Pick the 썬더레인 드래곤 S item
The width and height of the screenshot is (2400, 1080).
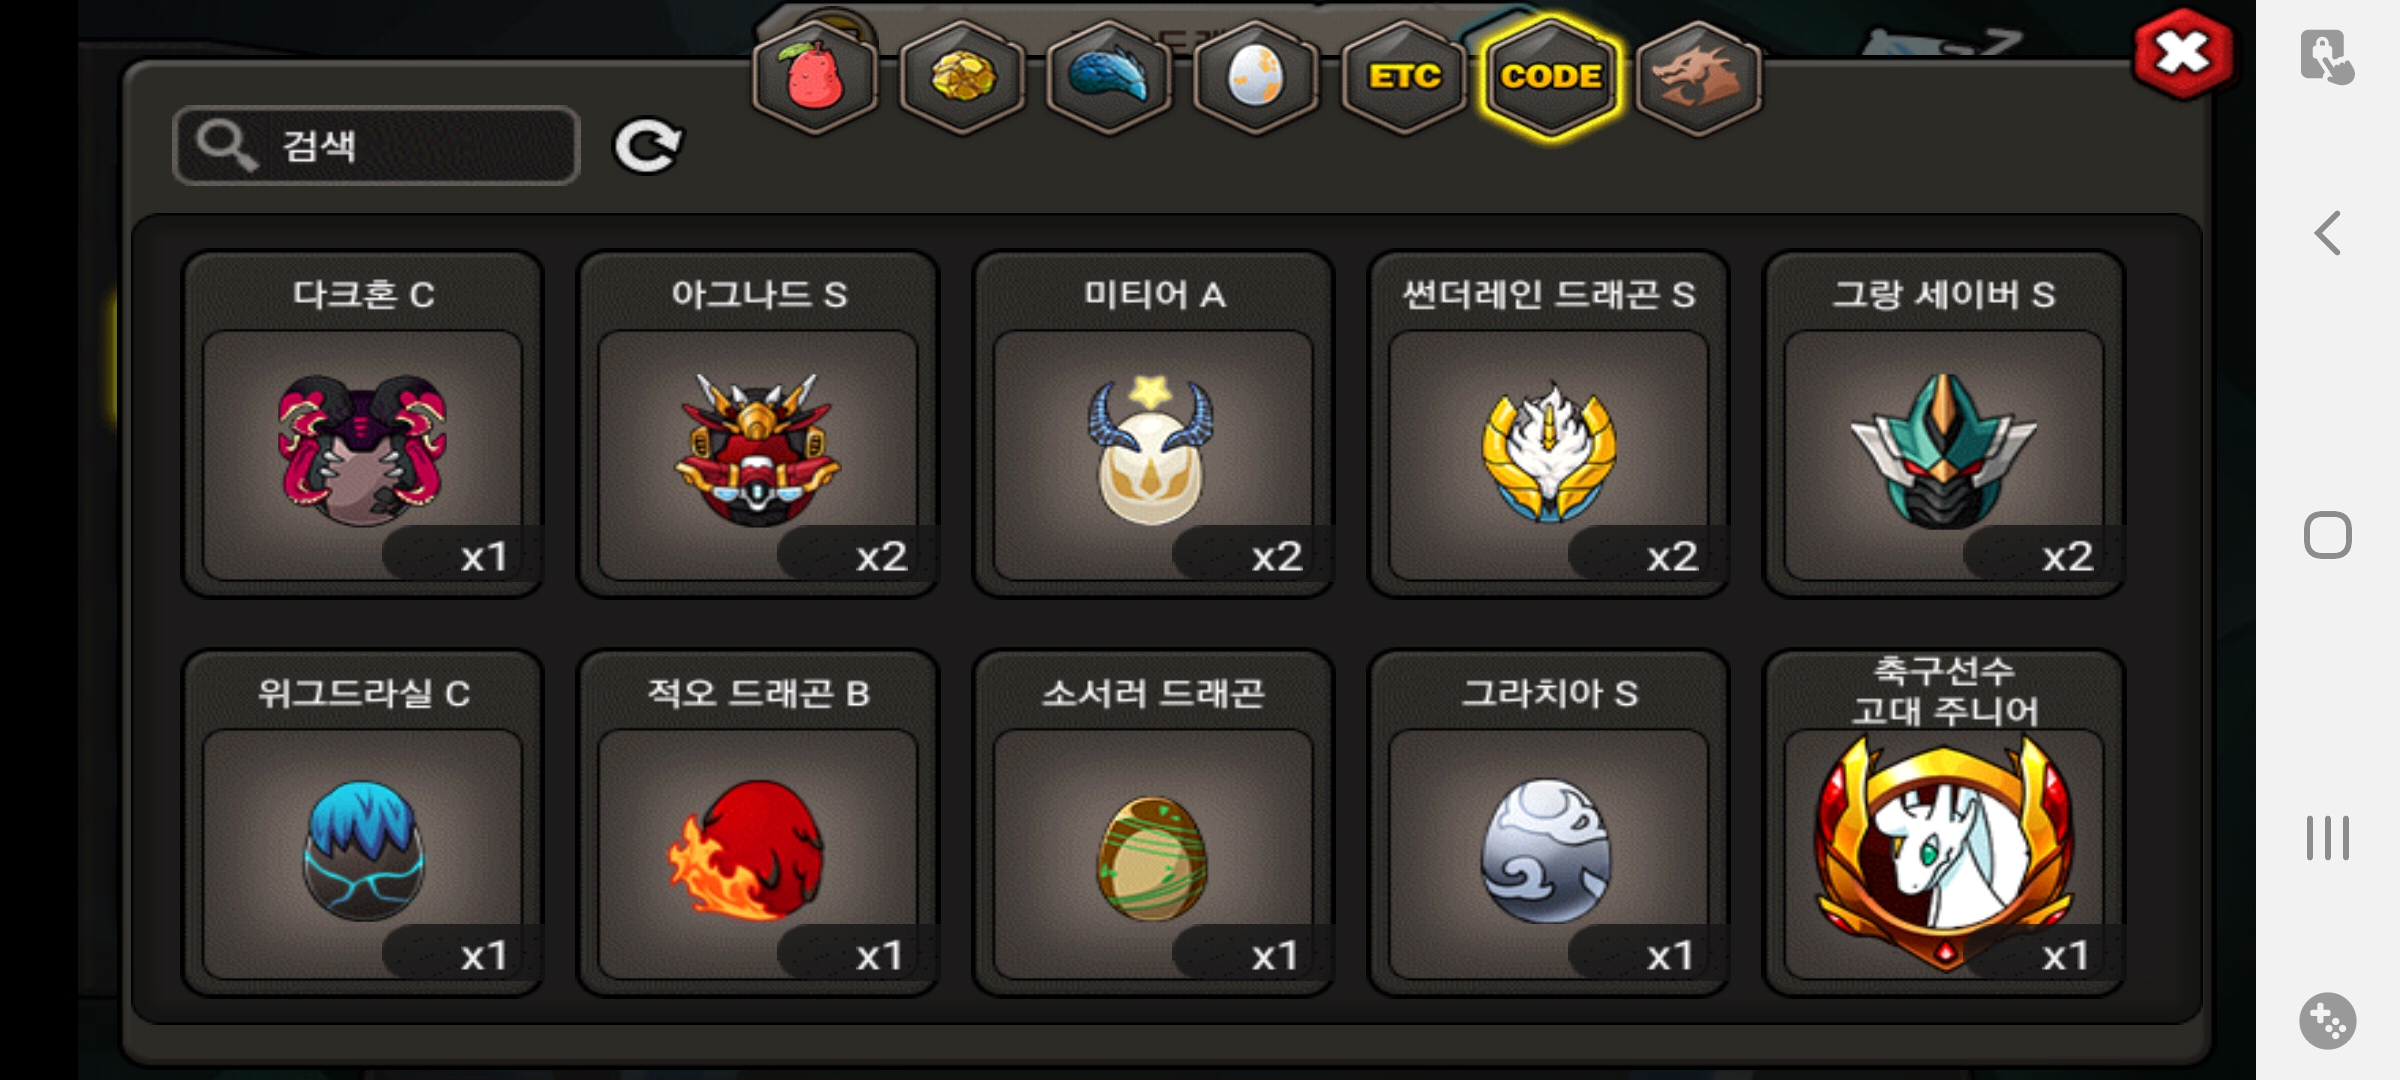point(1548,424)
